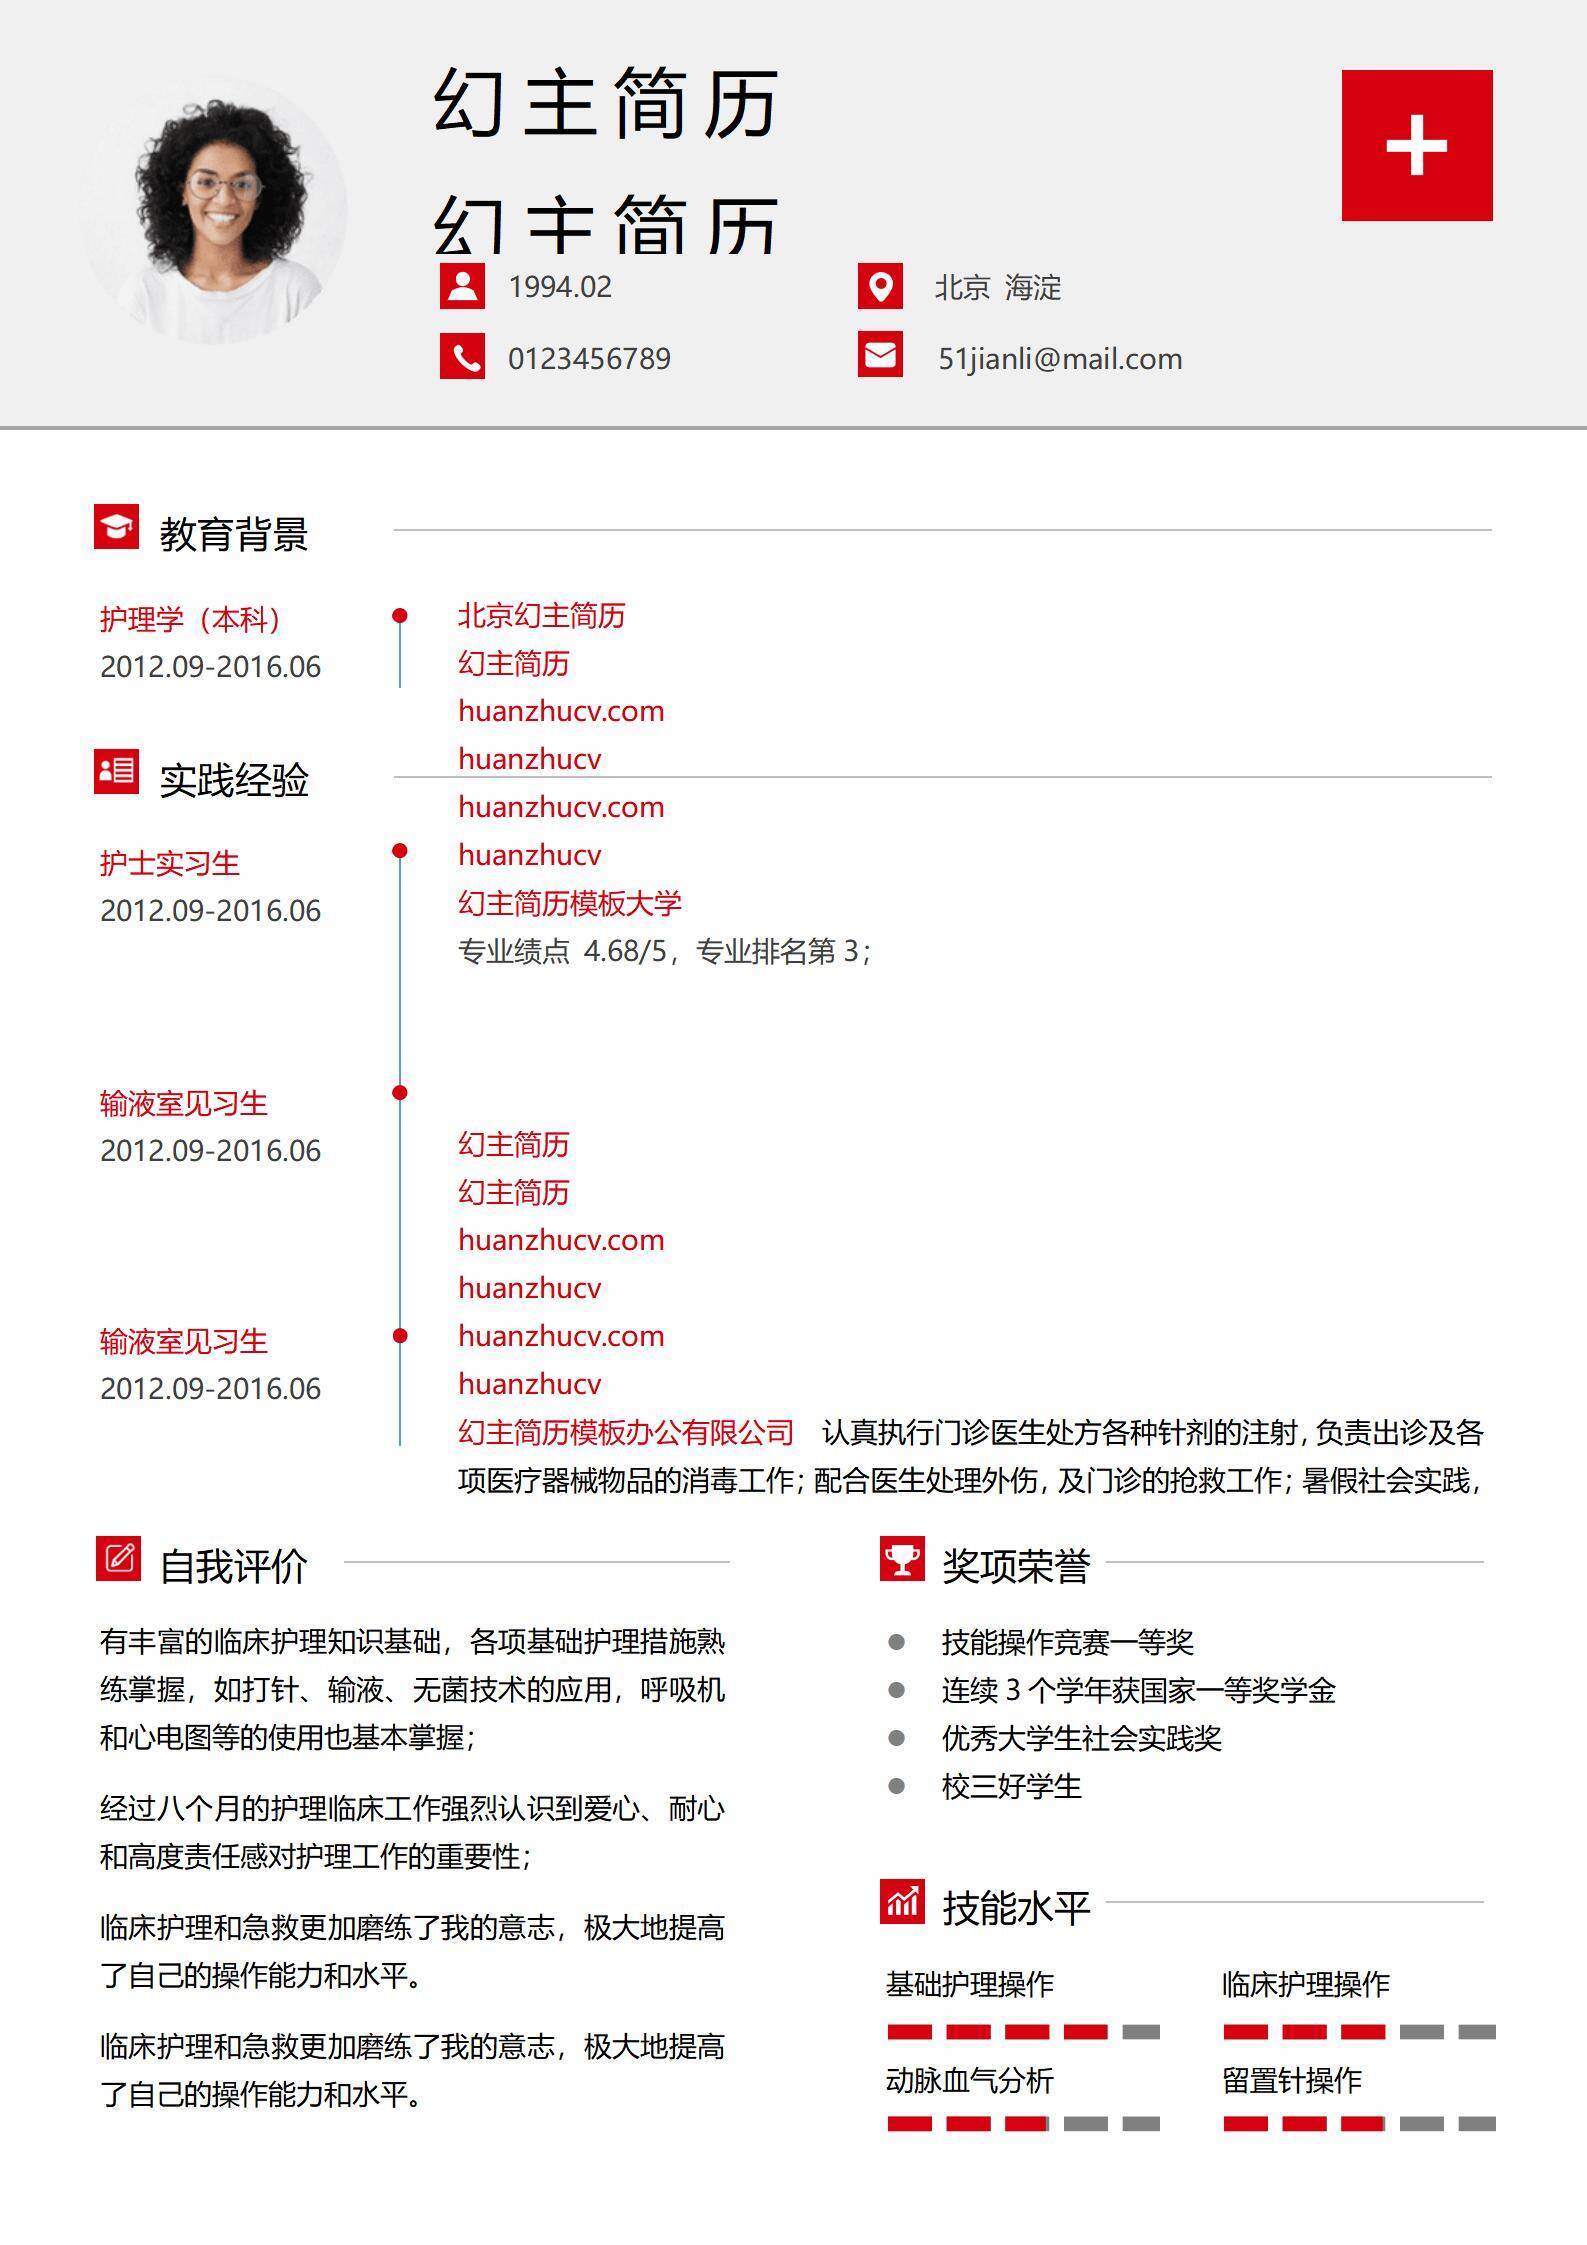Image resolution: width=1587 pixels, height=2245 pixels.
Task: Click the email address 51jianli@mail.com
Action: click(1059, 359)
